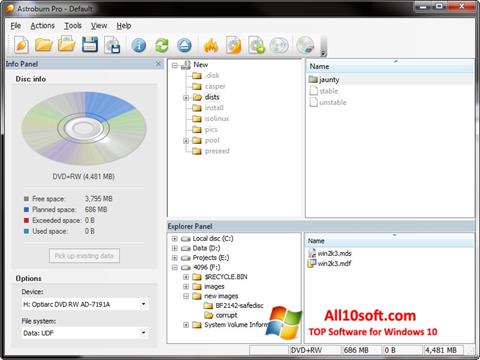
Task: Select win2k3.mdf file
Action: click(330, 263)
